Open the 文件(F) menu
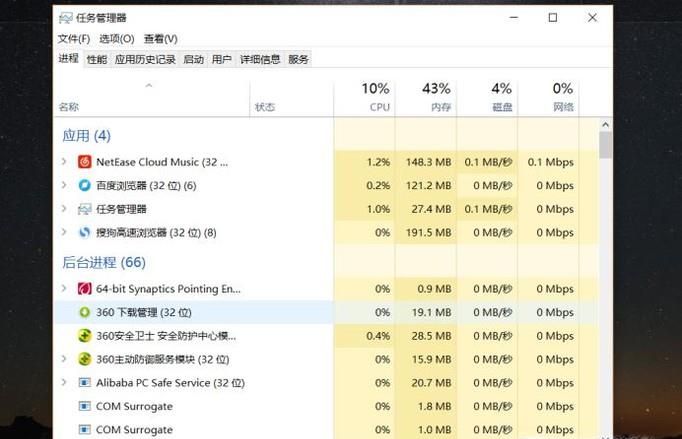This screenshot has height=439, width=682. tap(74, 39)
